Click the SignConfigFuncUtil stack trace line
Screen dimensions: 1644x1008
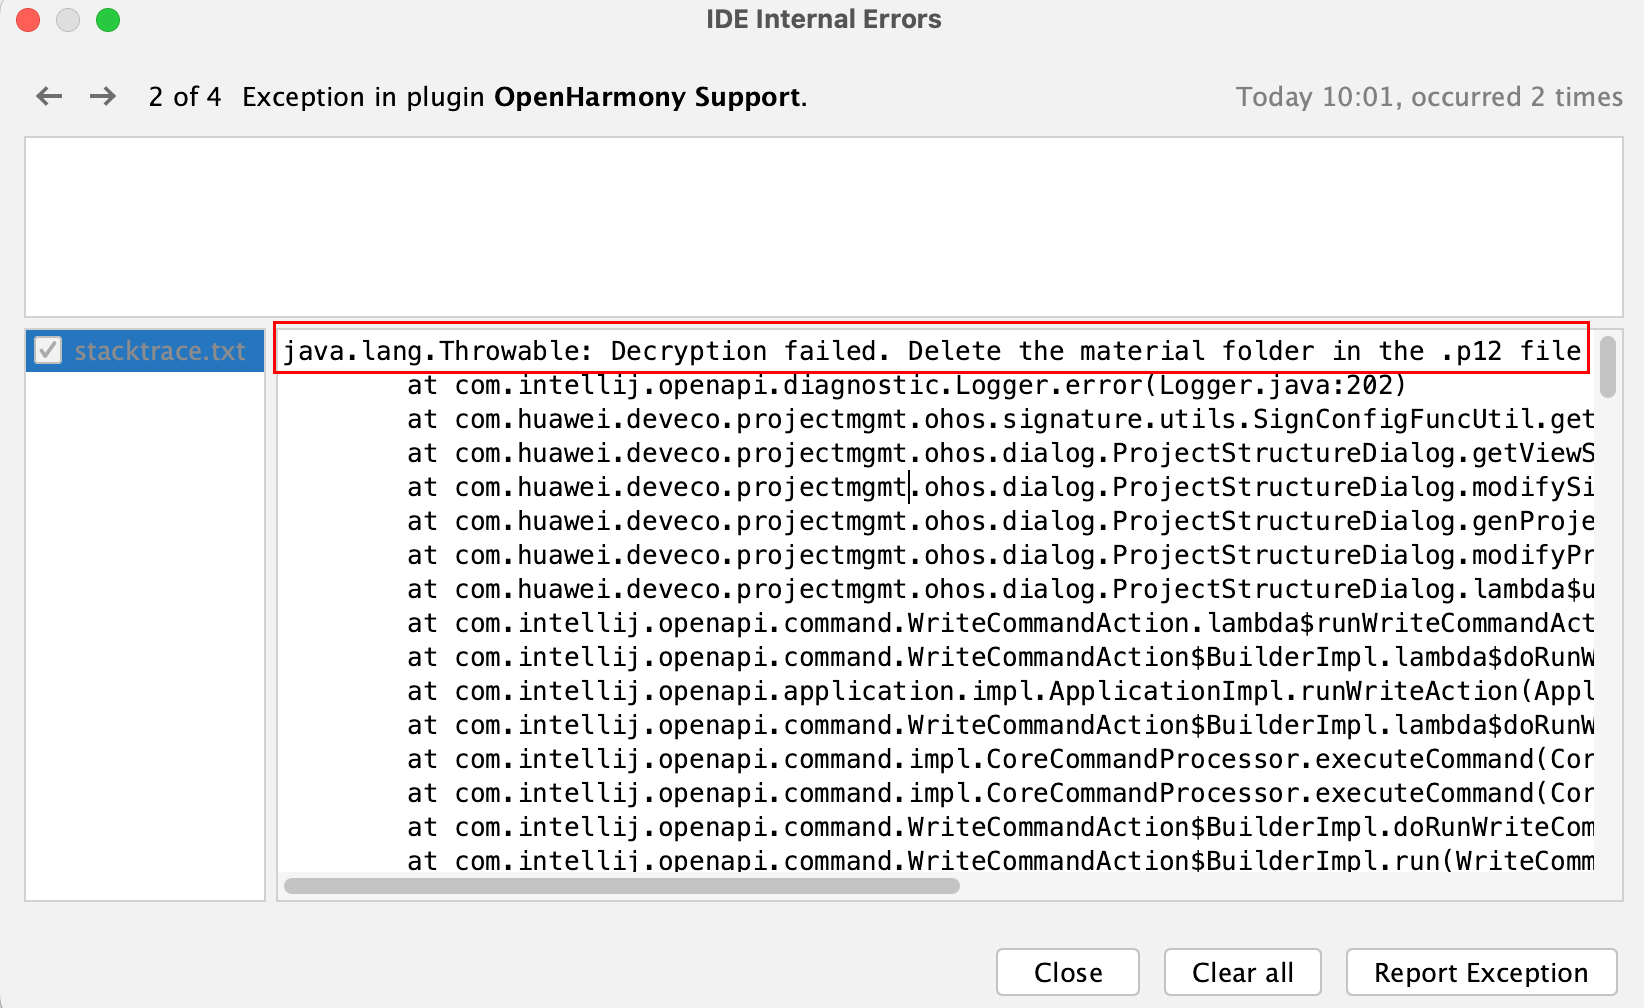pos(1000,419)
